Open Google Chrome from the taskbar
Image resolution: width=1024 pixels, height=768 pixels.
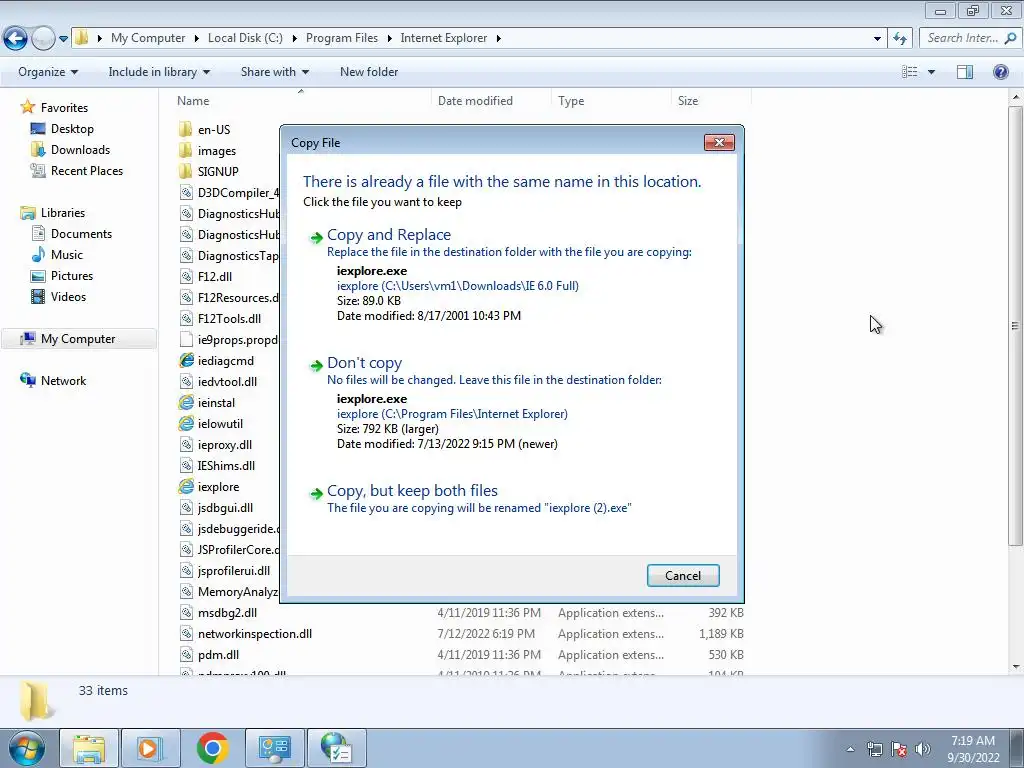click(x=212, y=748)
